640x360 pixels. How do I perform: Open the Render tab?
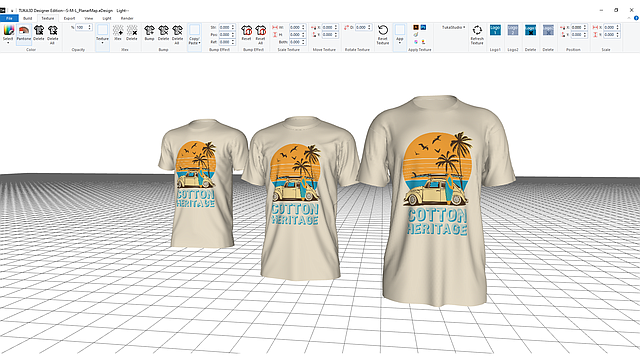(x=127, y=18)
